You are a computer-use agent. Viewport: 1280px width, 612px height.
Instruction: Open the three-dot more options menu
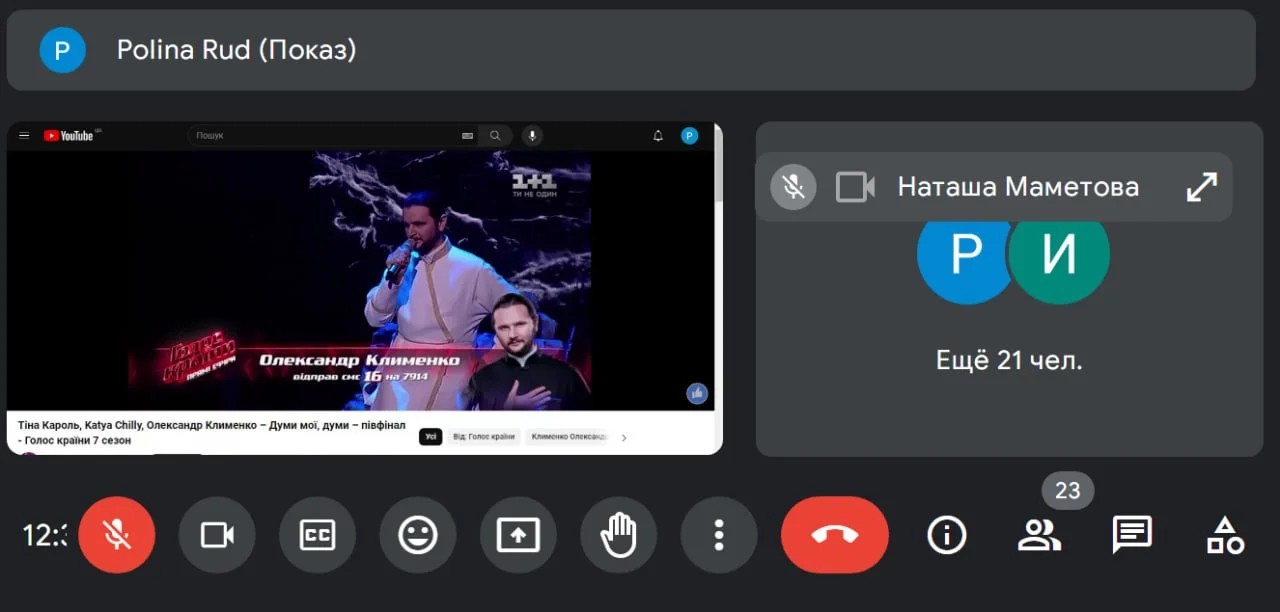pyautogui.click(x=719, y=535)
